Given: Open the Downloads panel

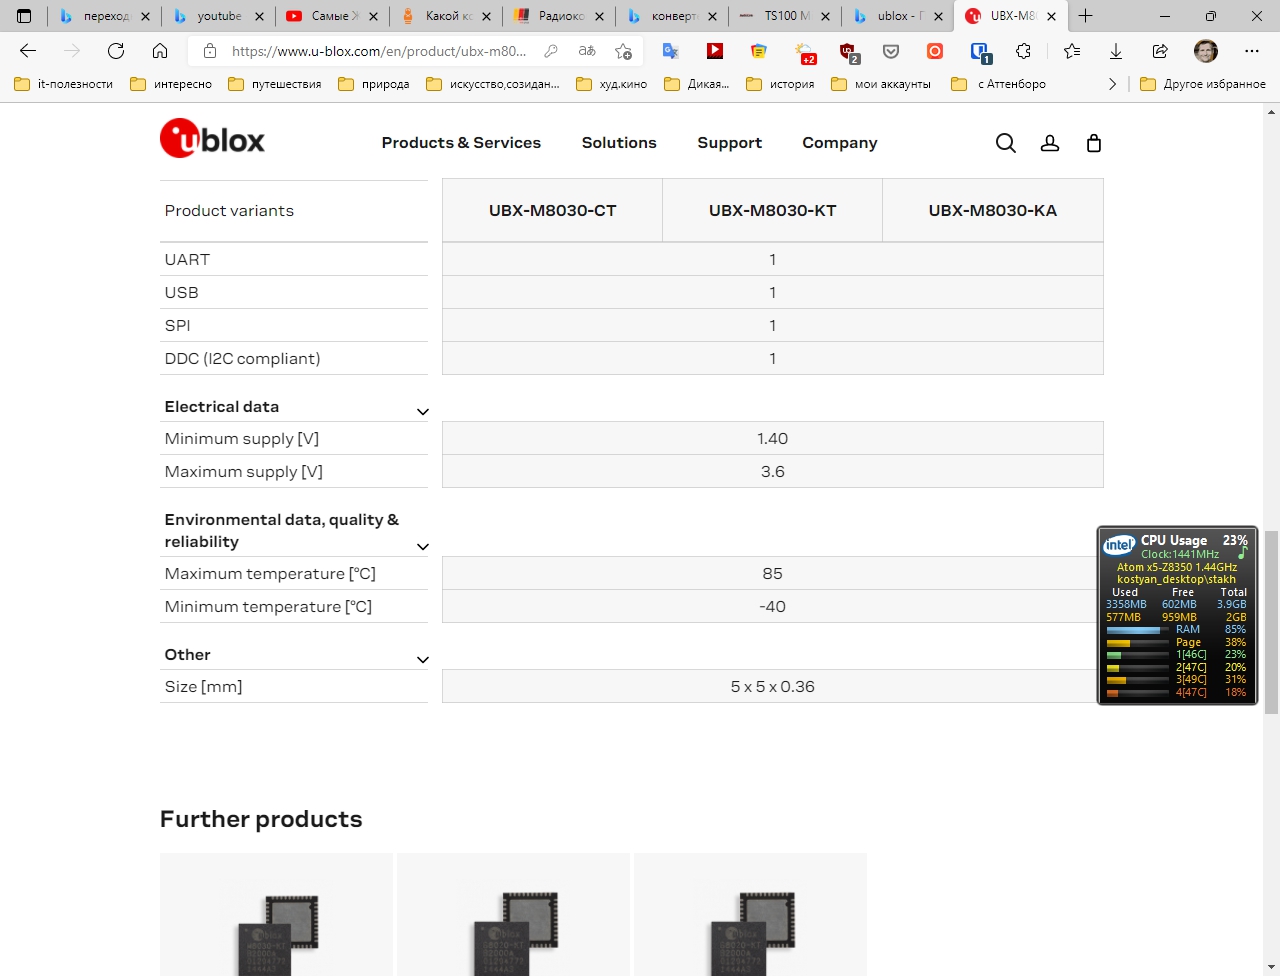Looking at the screenshot, I should [x=1116, y=51].
